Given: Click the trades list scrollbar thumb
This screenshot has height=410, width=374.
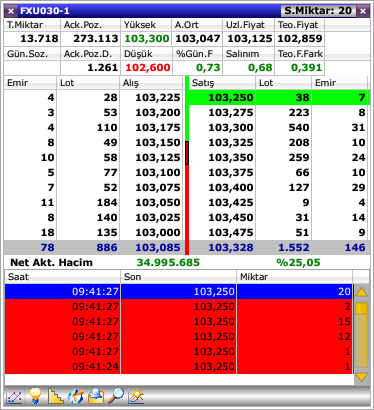Looking at the screenshot, I should point(362,308).
